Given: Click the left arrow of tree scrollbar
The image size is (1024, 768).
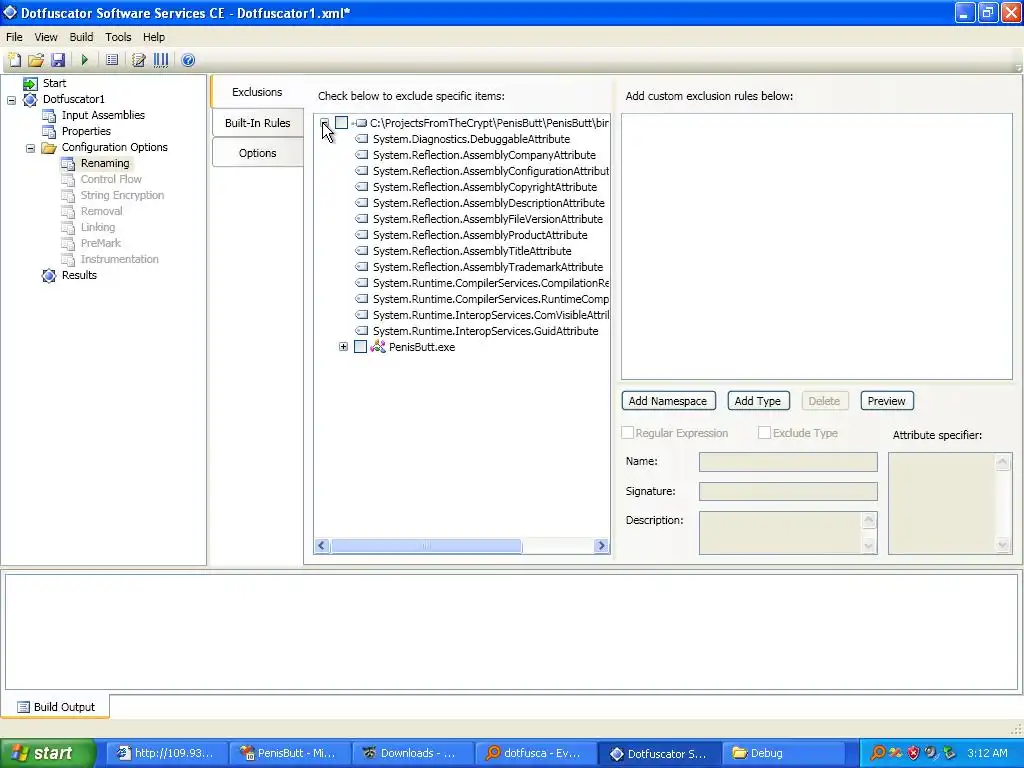Looking at the screenshot, I should 322,545.
